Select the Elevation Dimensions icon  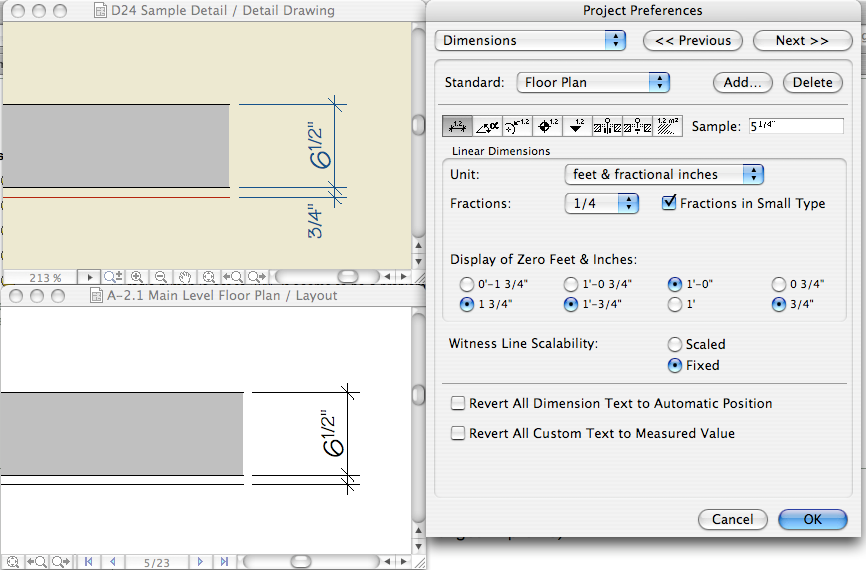pyautogui.click(x=576, y=126)
